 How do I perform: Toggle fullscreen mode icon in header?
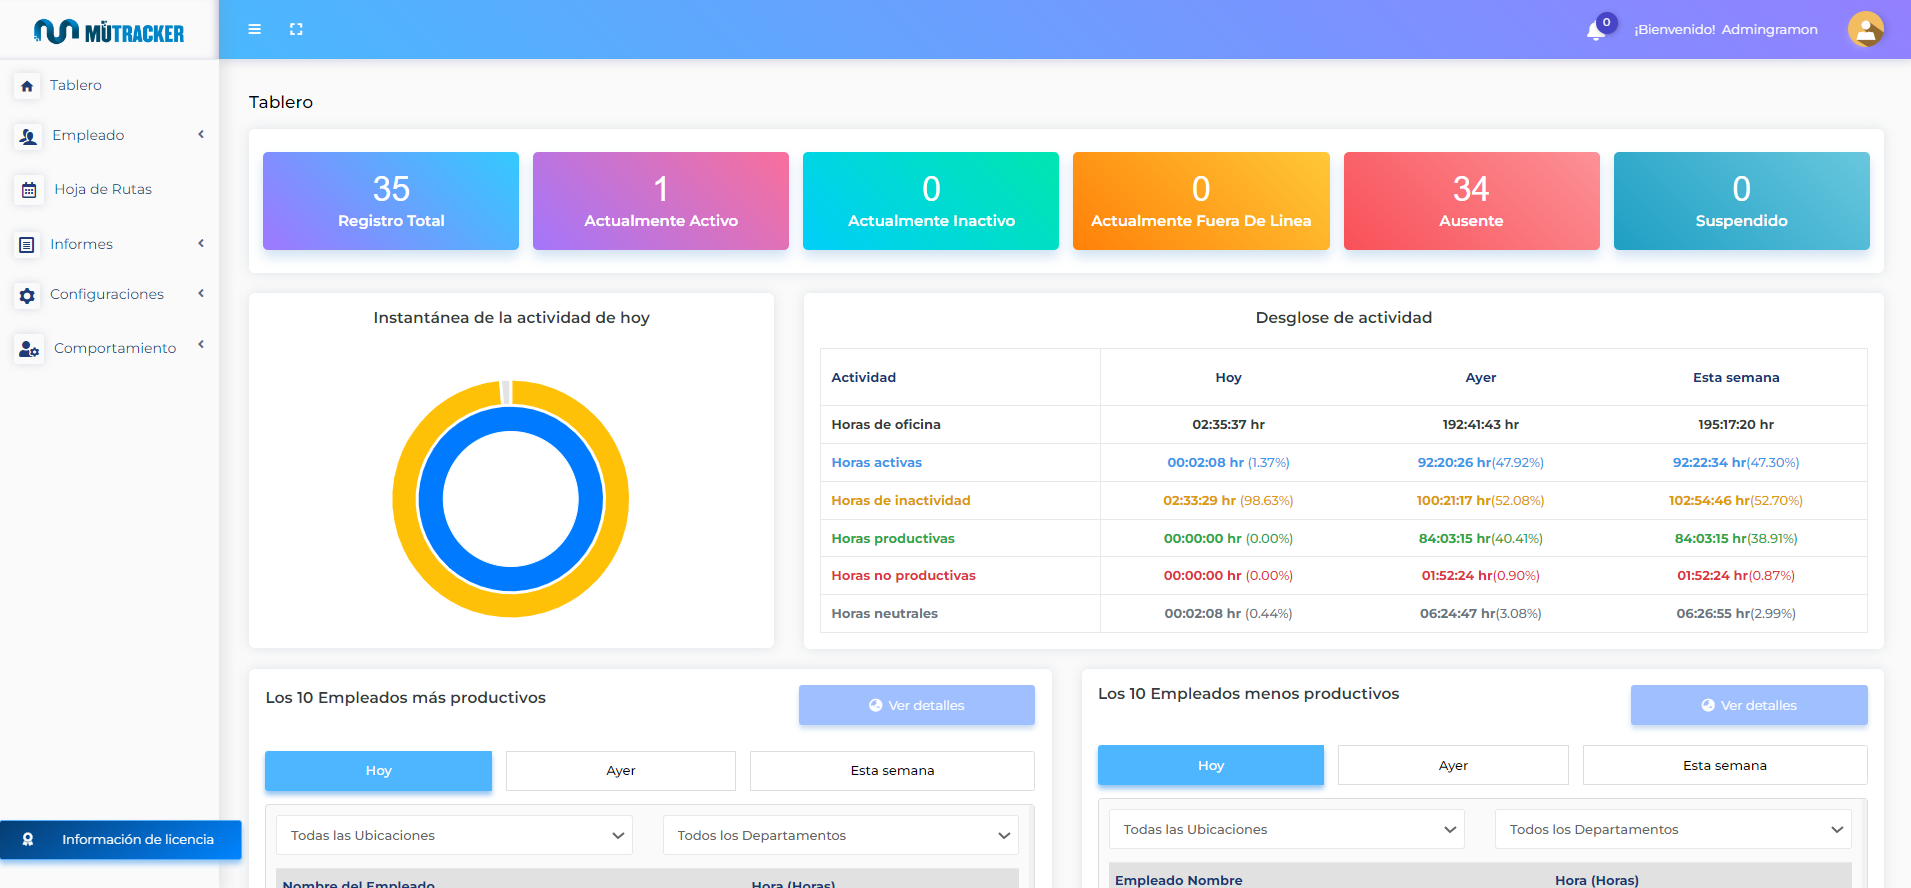point(296,30)
